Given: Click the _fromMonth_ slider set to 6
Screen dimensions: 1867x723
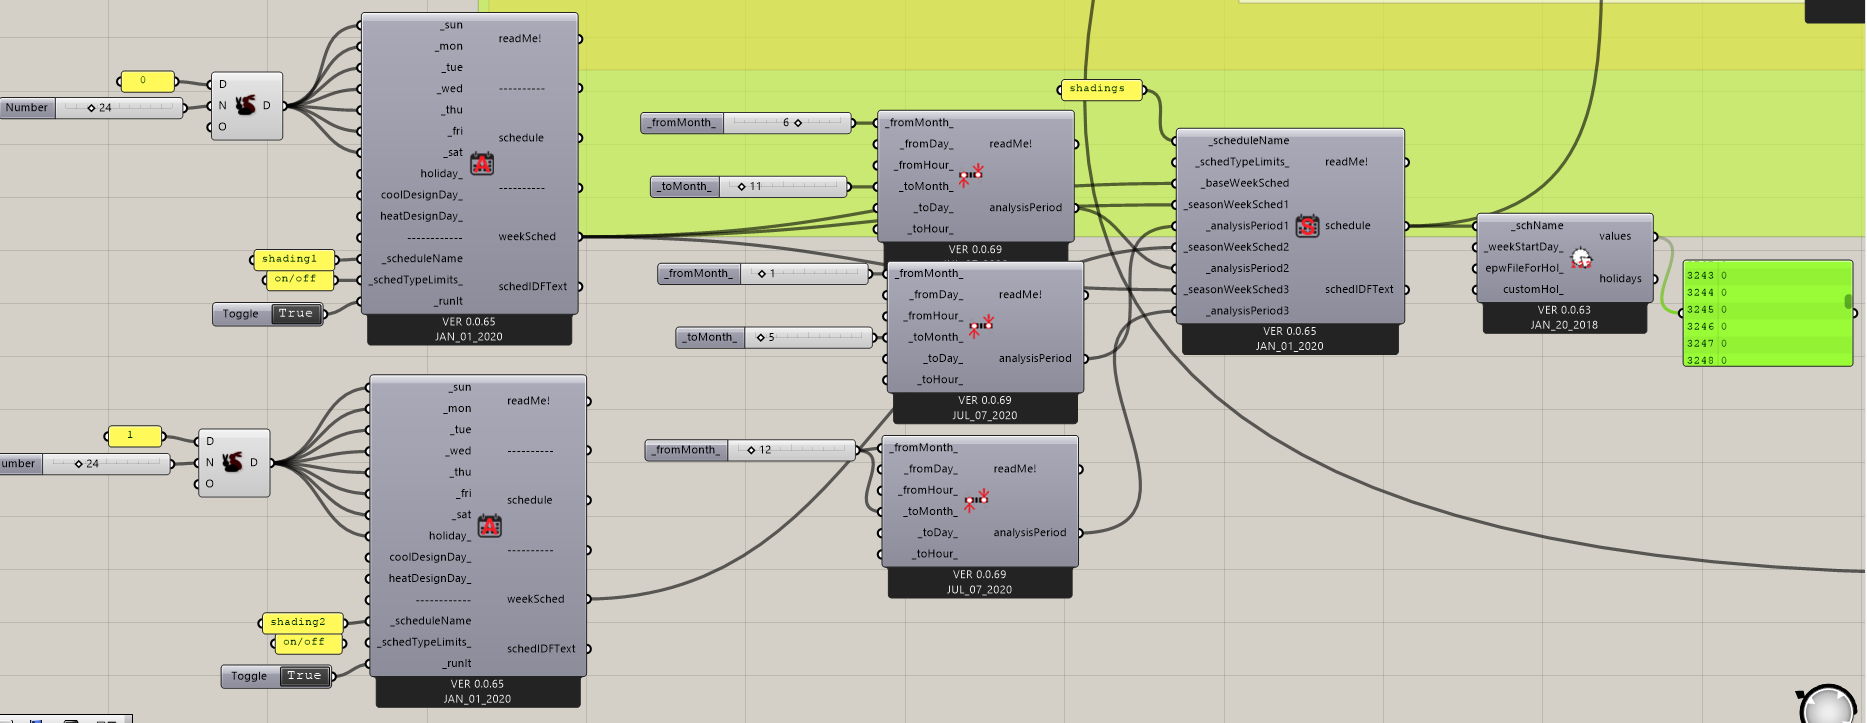Looking at the screenshot, I should (746, 123).
